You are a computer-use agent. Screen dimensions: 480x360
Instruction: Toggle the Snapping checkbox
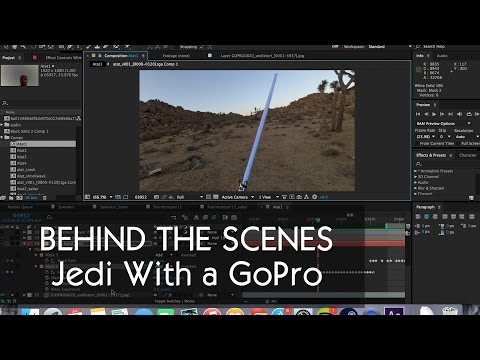[176, 47]
